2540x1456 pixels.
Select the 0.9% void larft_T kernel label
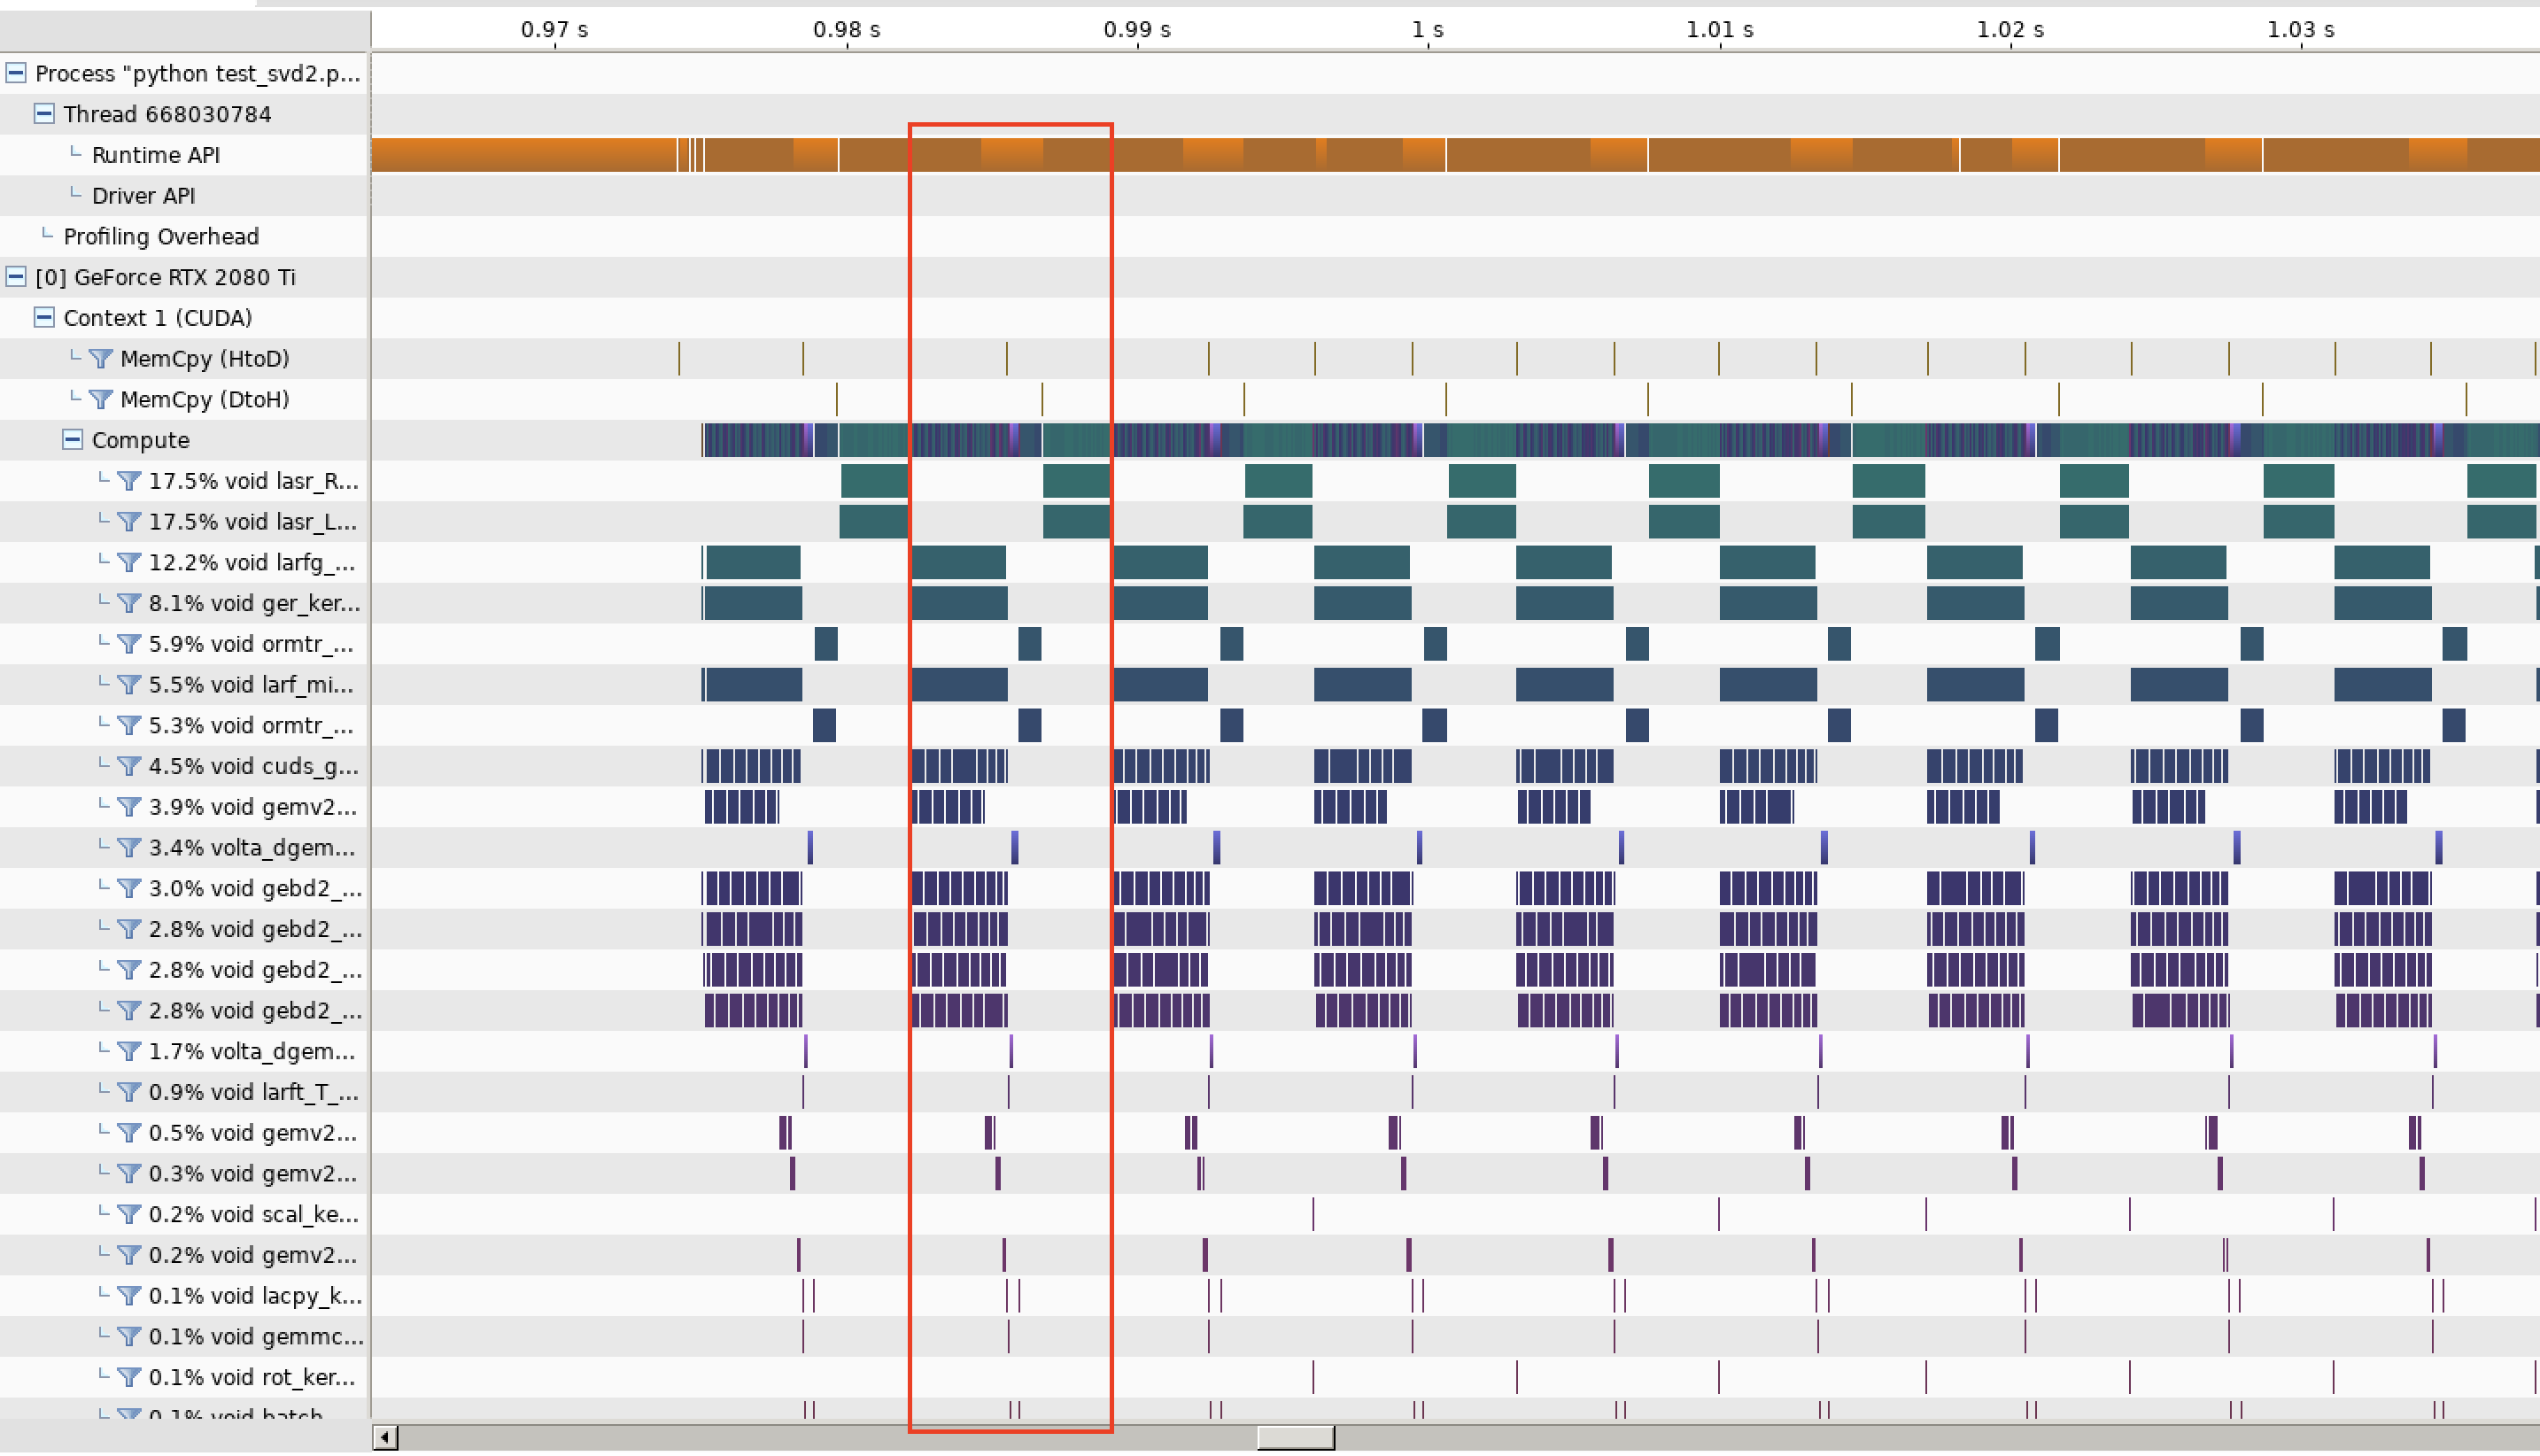tap(253, 1092)
